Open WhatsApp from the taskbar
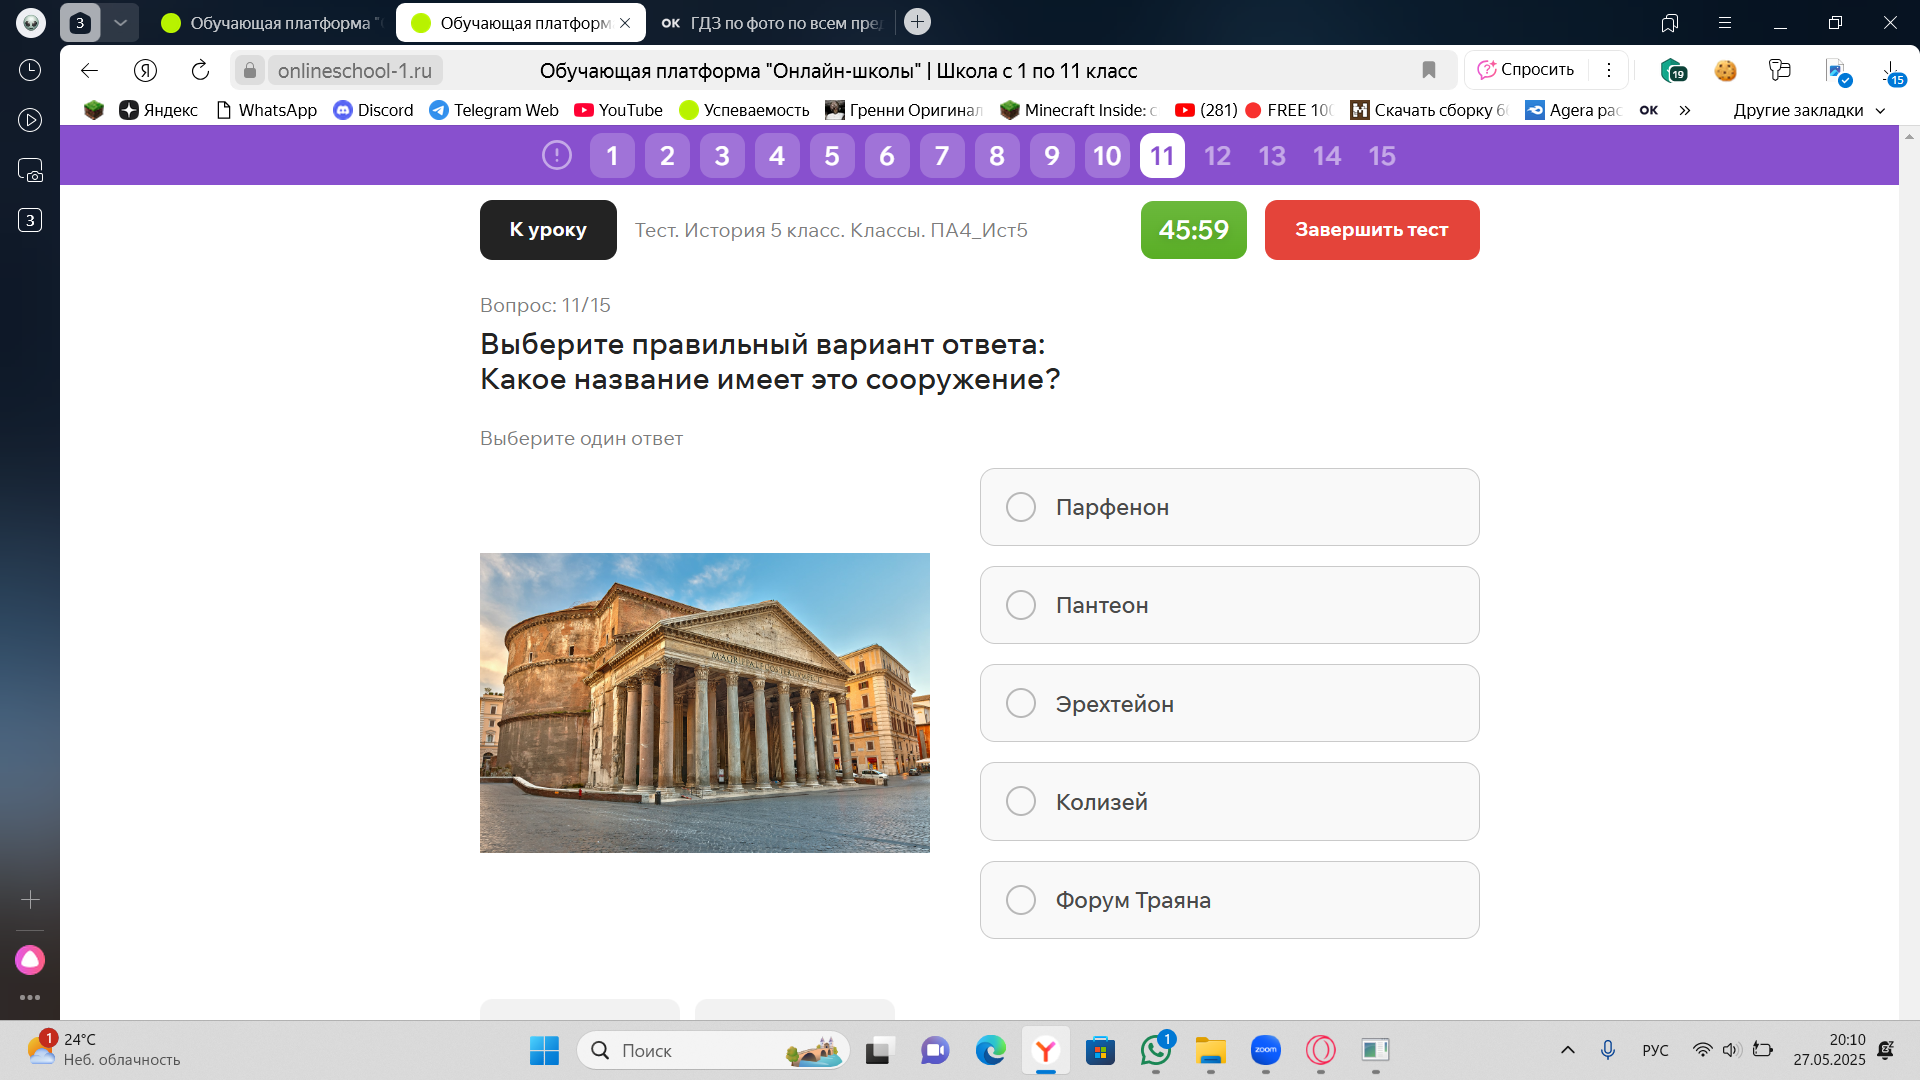 1156,1050
